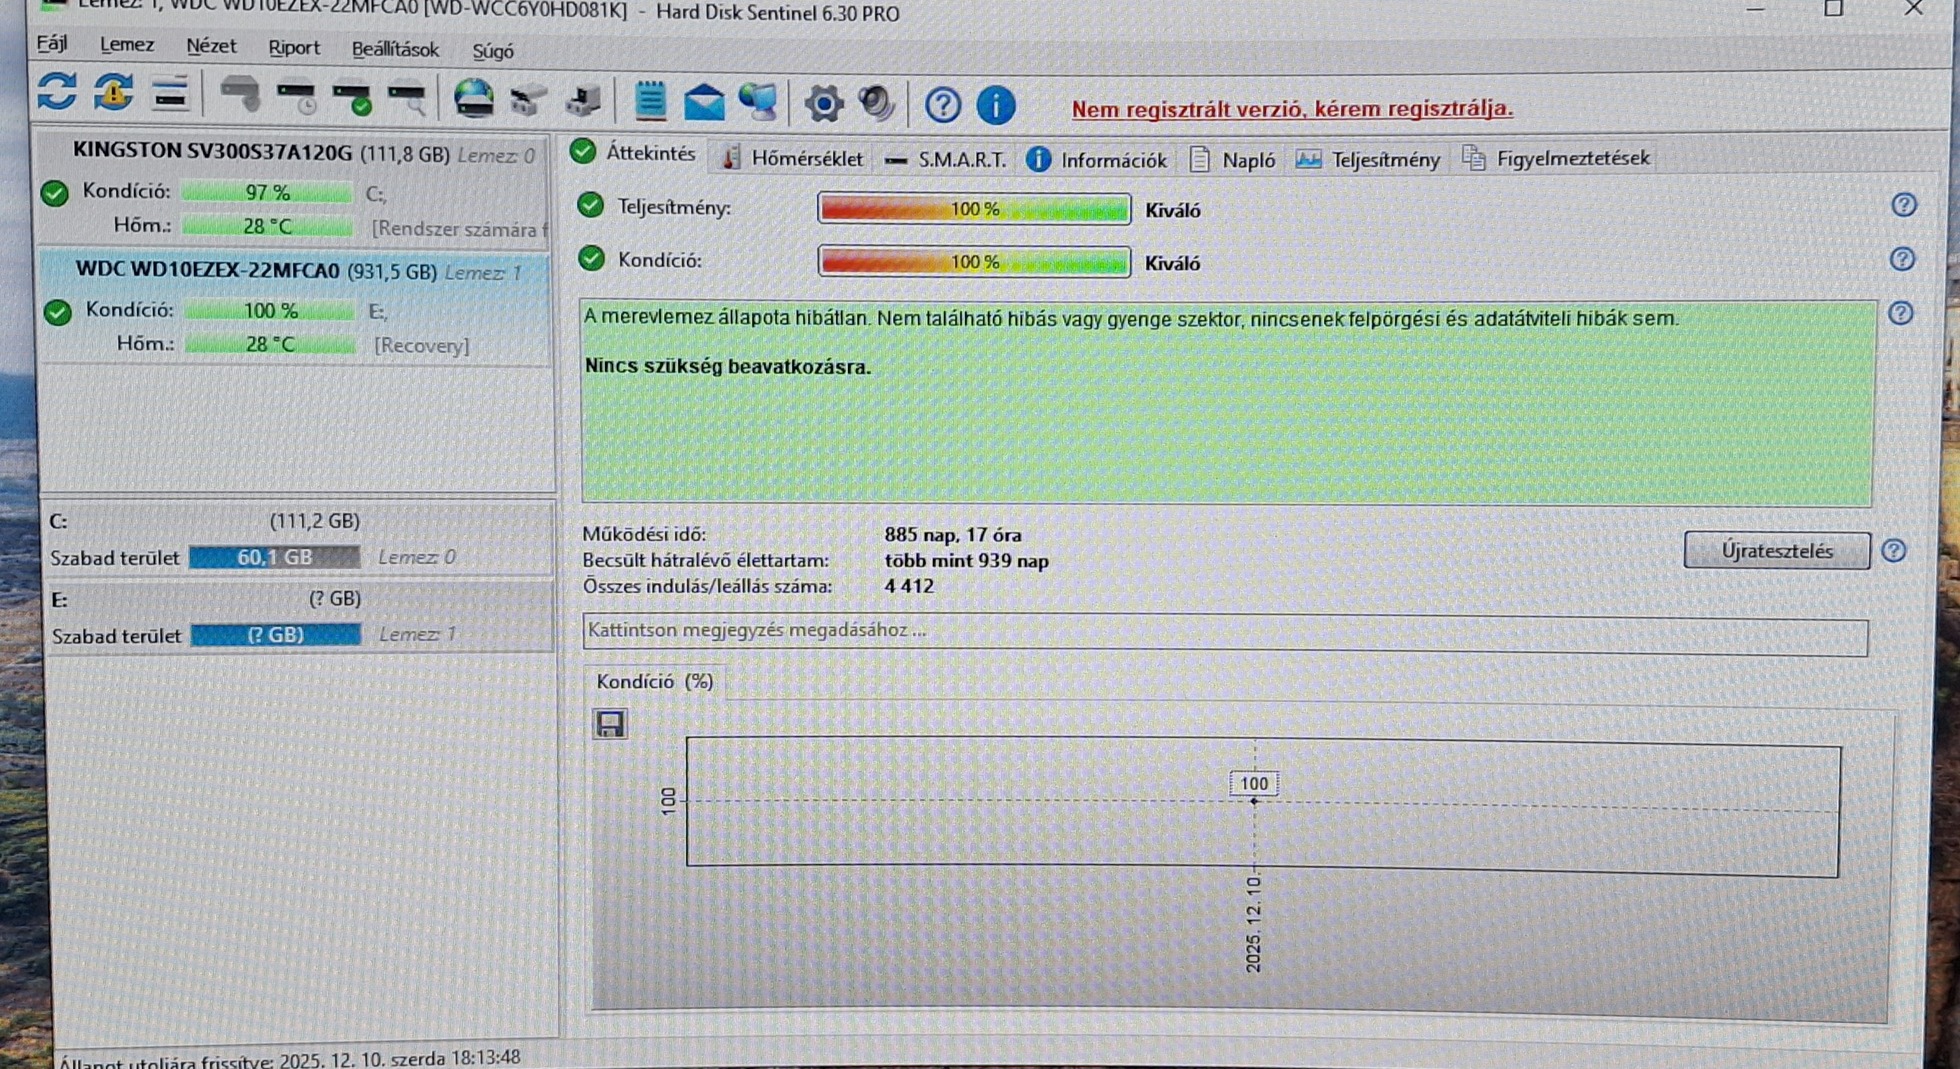
Task: Click the 'Nincs szükség beavatkozásra.' text
Action: click(727, 367)
